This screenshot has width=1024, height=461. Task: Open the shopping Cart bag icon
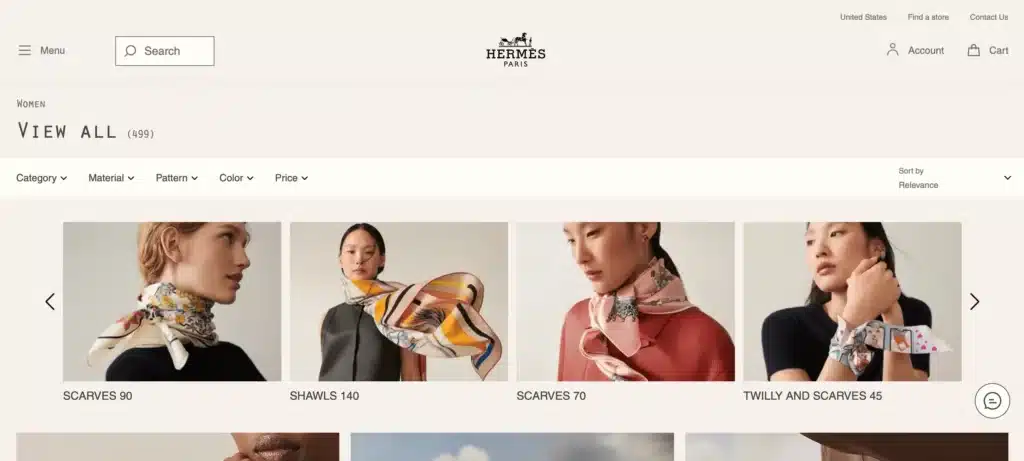point(973,50)
